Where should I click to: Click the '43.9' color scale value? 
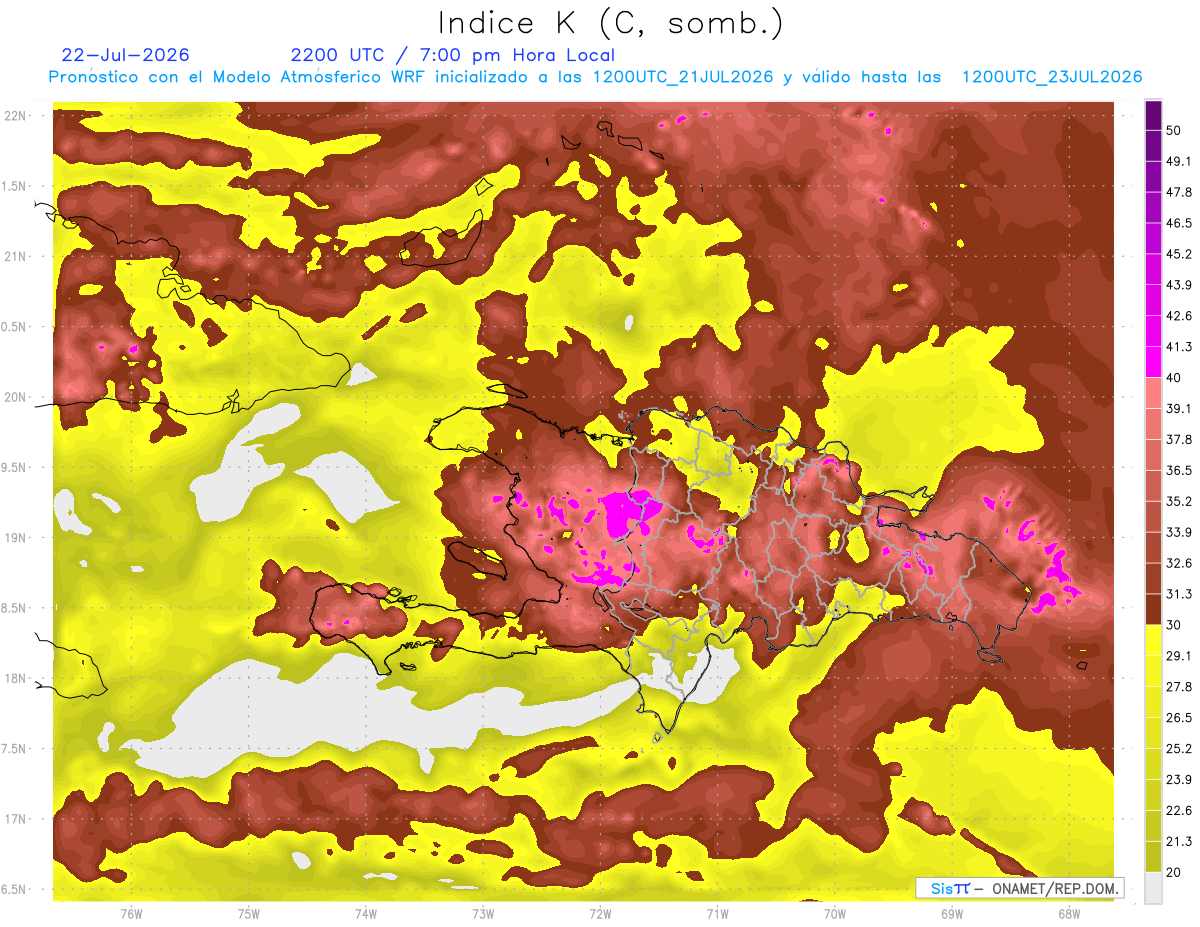pos(1181,285)
